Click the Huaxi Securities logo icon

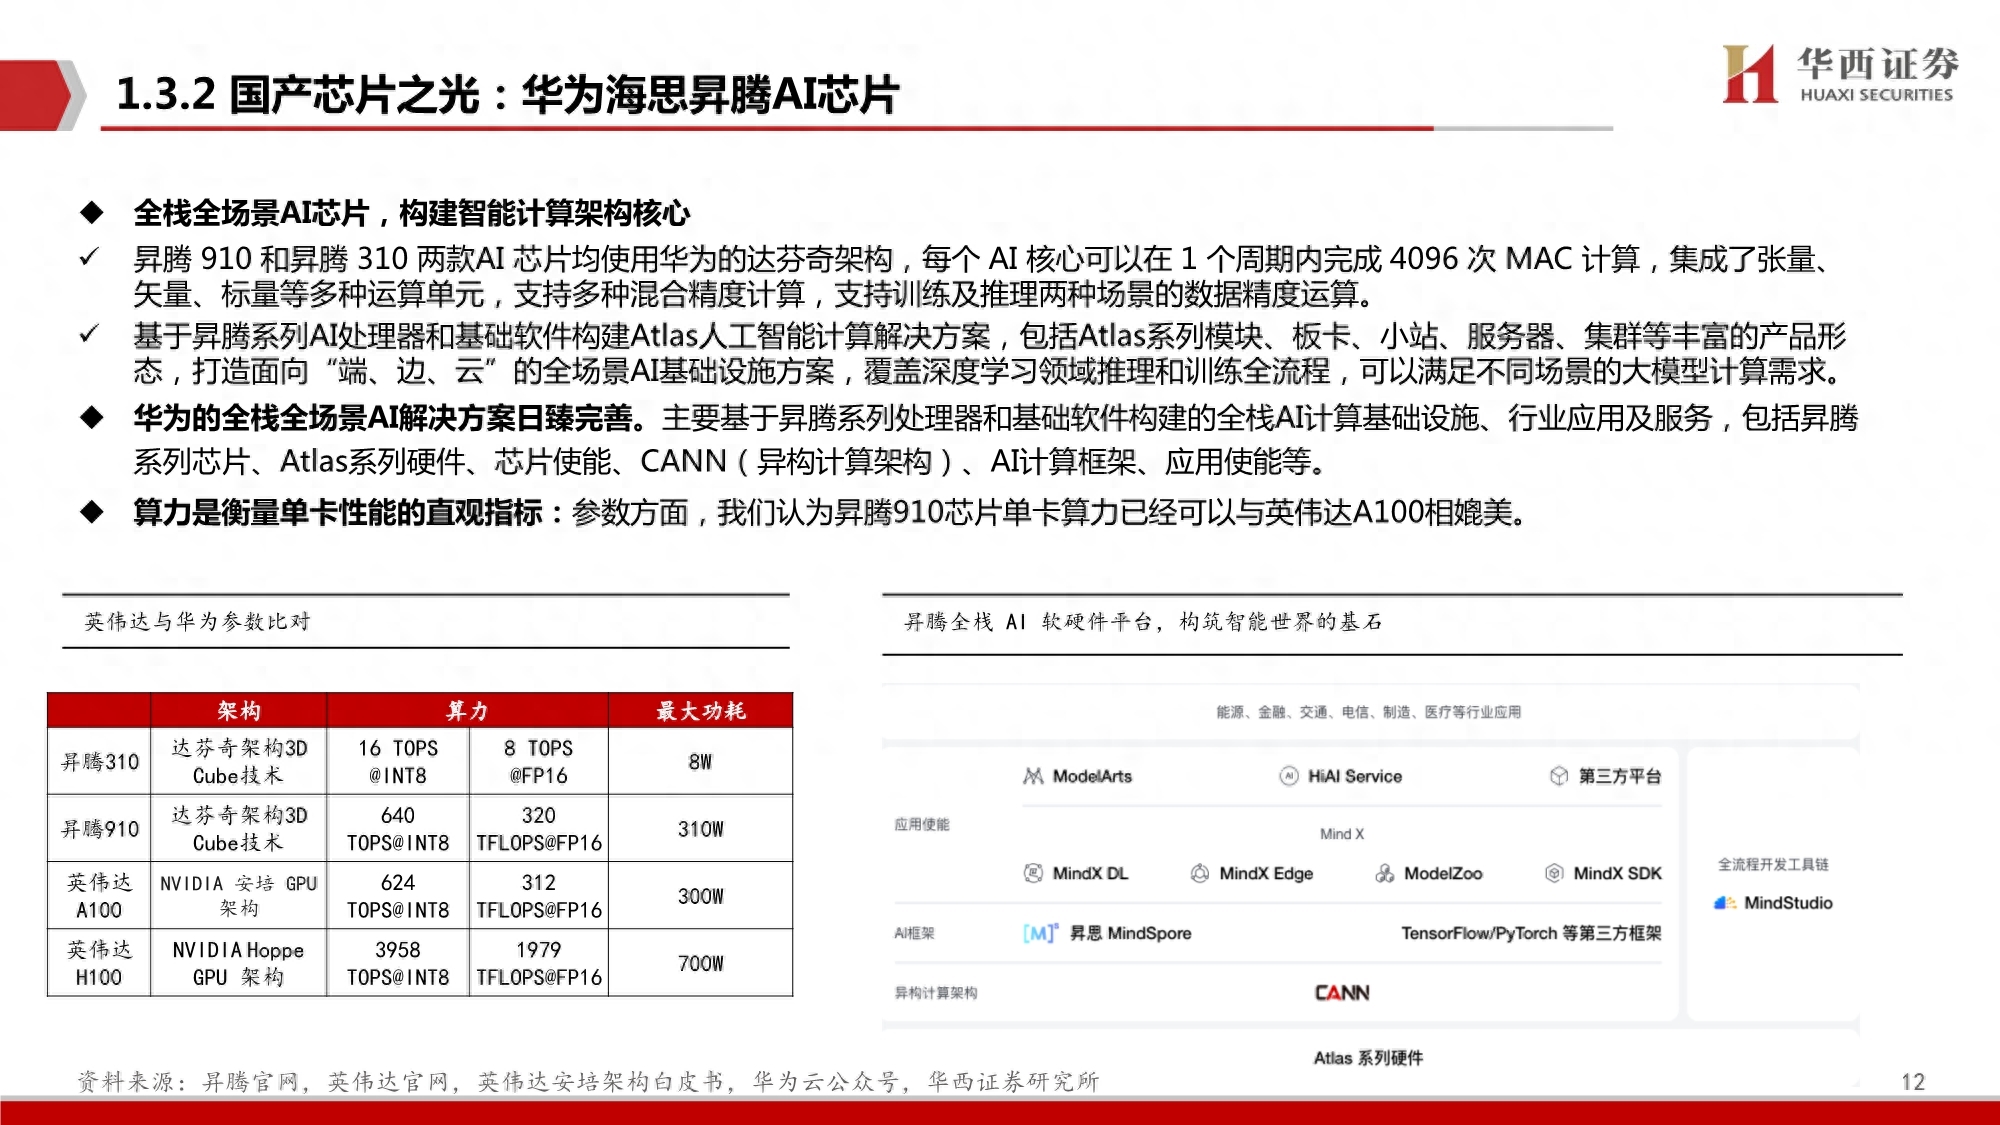pos(1749,74)
